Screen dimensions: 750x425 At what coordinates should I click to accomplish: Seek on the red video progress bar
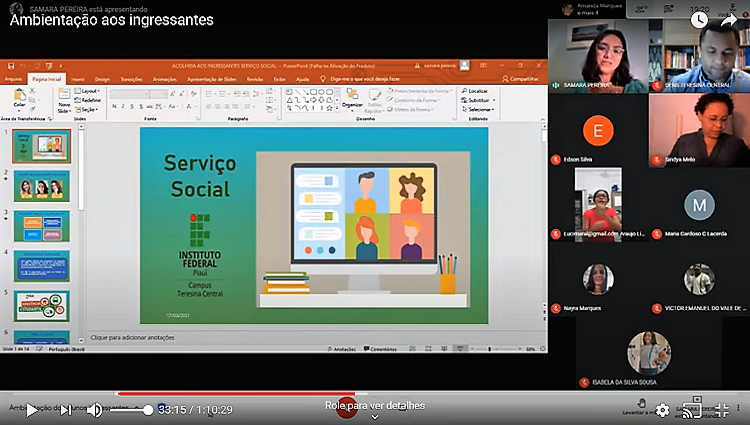coord(237,394)
